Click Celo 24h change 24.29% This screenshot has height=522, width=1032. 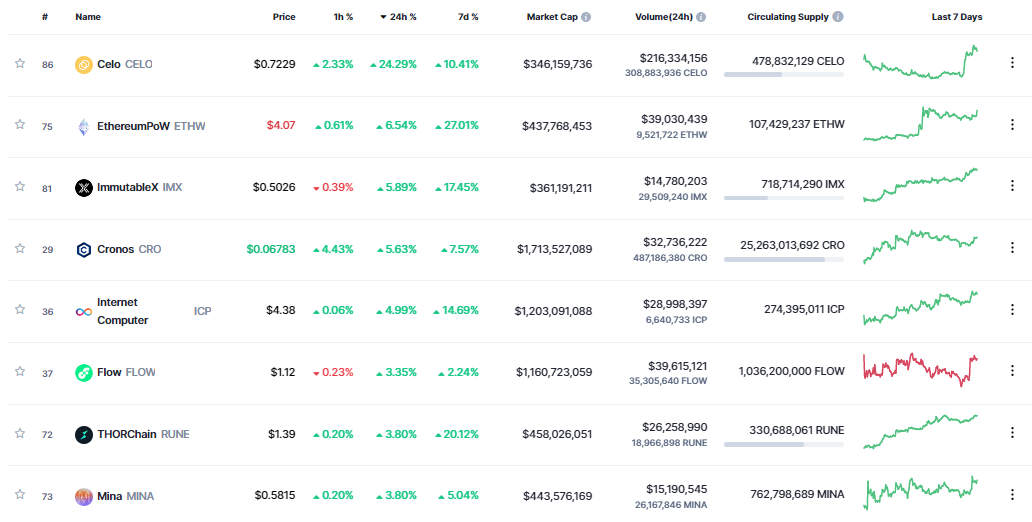point(393,65)
